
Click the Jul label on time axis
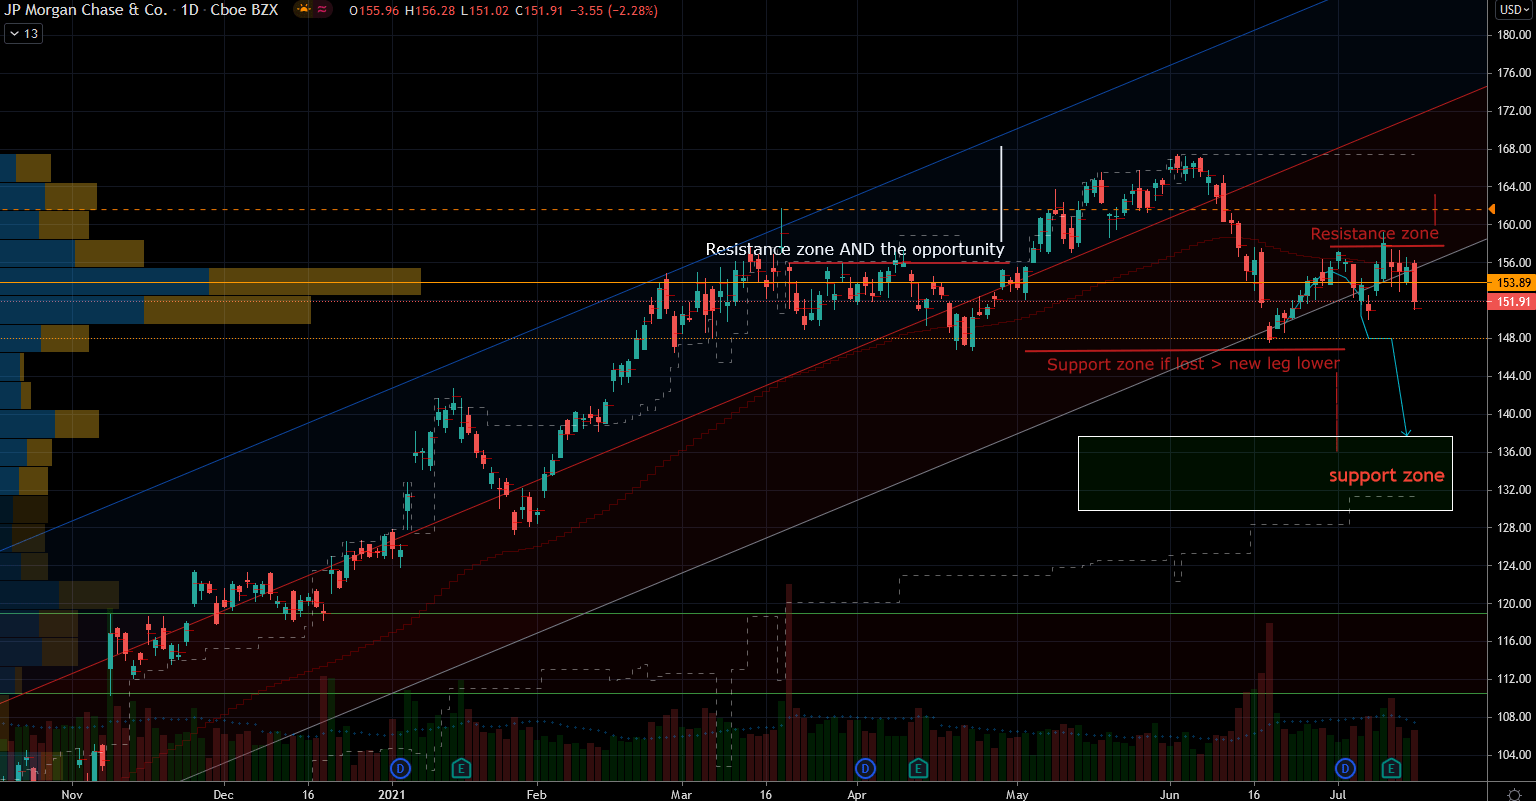tap(1337, 793)
